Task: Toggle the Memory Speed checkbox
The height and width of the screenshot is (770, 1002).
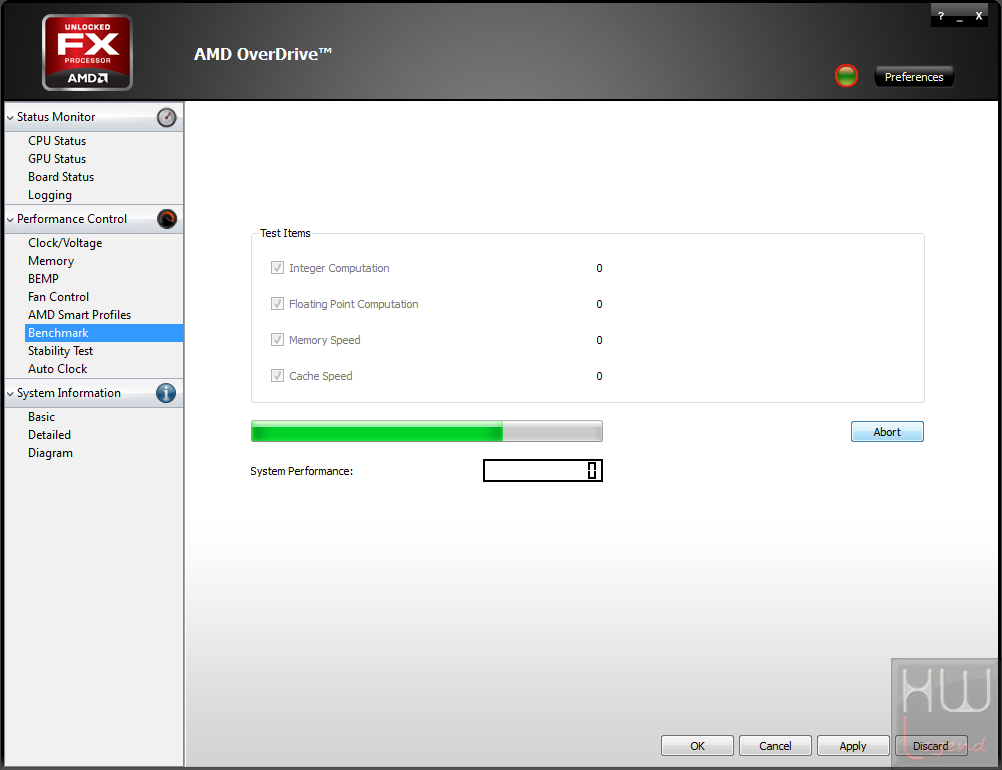Action: [277, 339]
